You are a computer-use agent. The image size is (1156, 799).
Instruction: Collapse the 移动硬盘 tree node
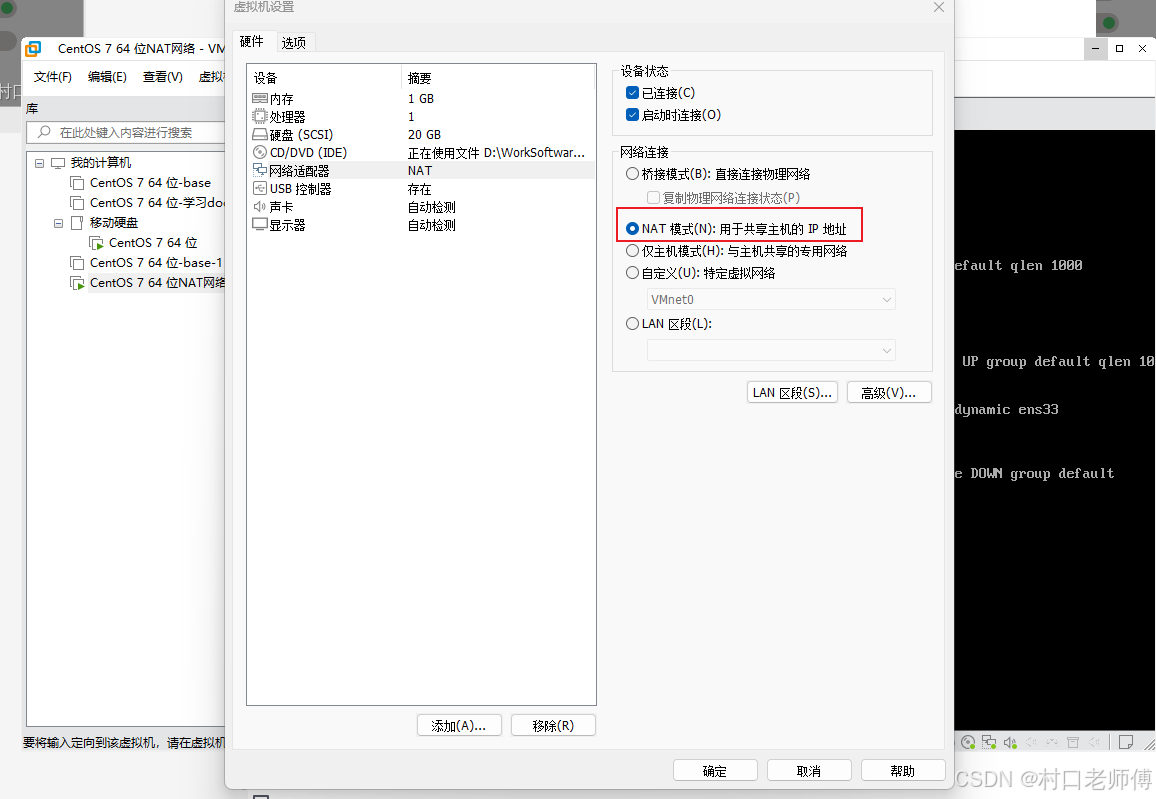58,222
